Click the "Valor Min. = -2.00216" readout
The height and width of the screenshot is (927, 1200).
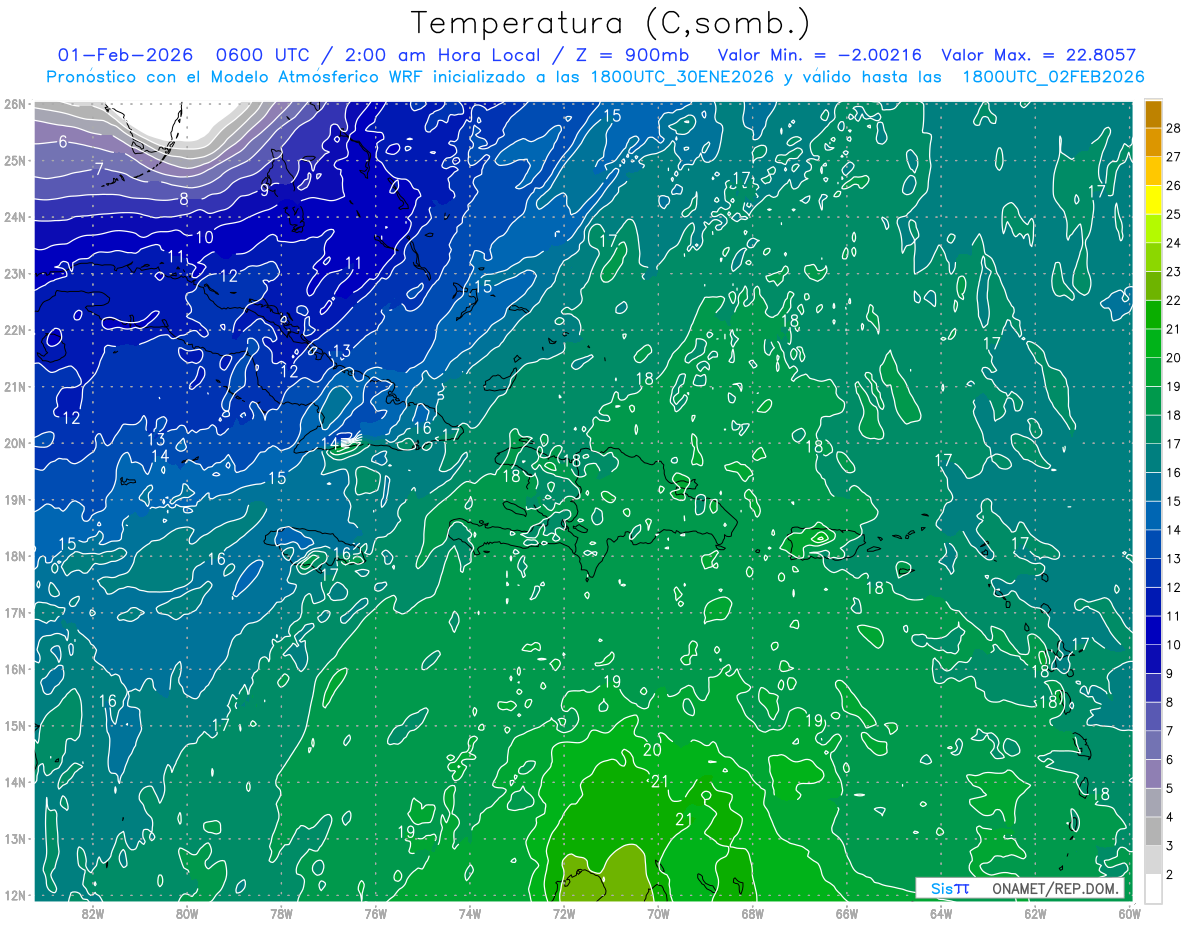click(820, 55)
